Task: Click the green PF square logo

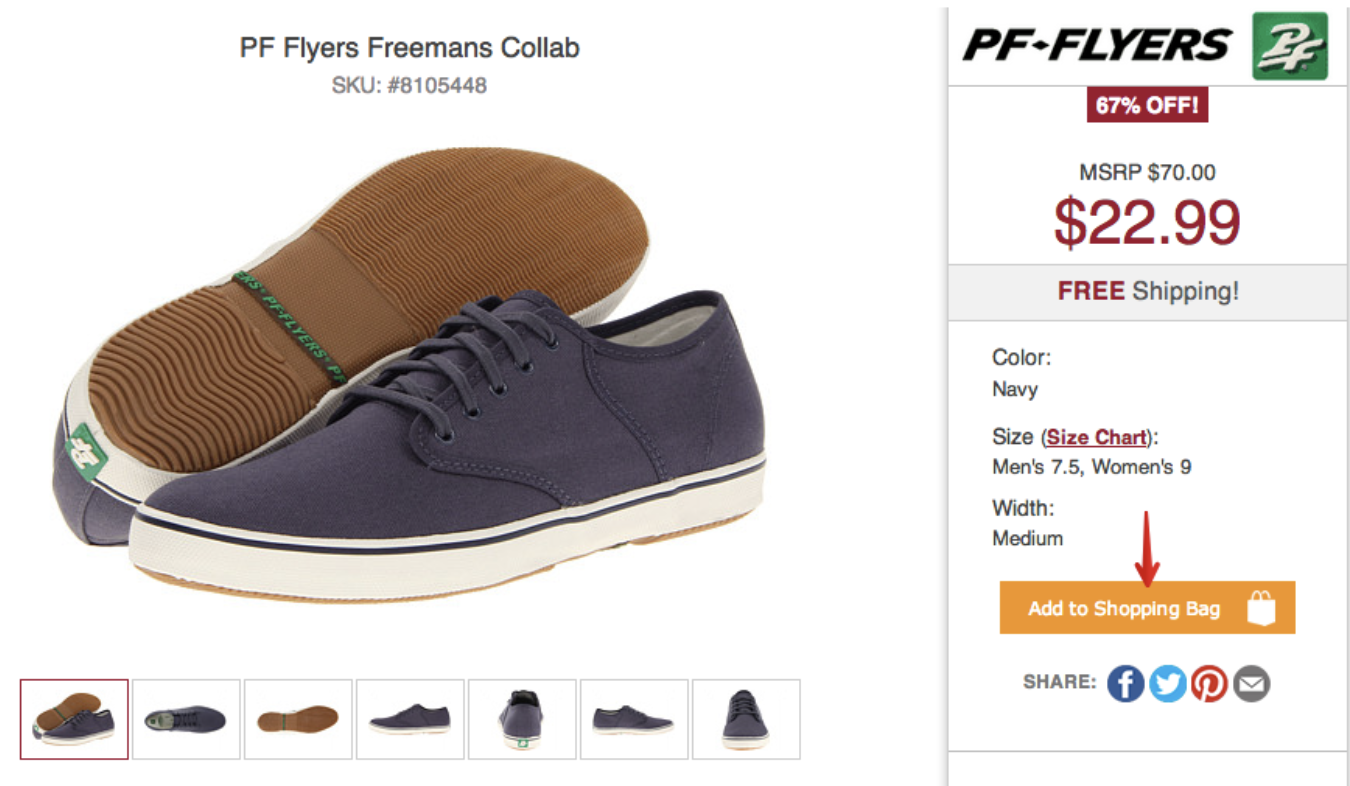Action: (1290, 46)
